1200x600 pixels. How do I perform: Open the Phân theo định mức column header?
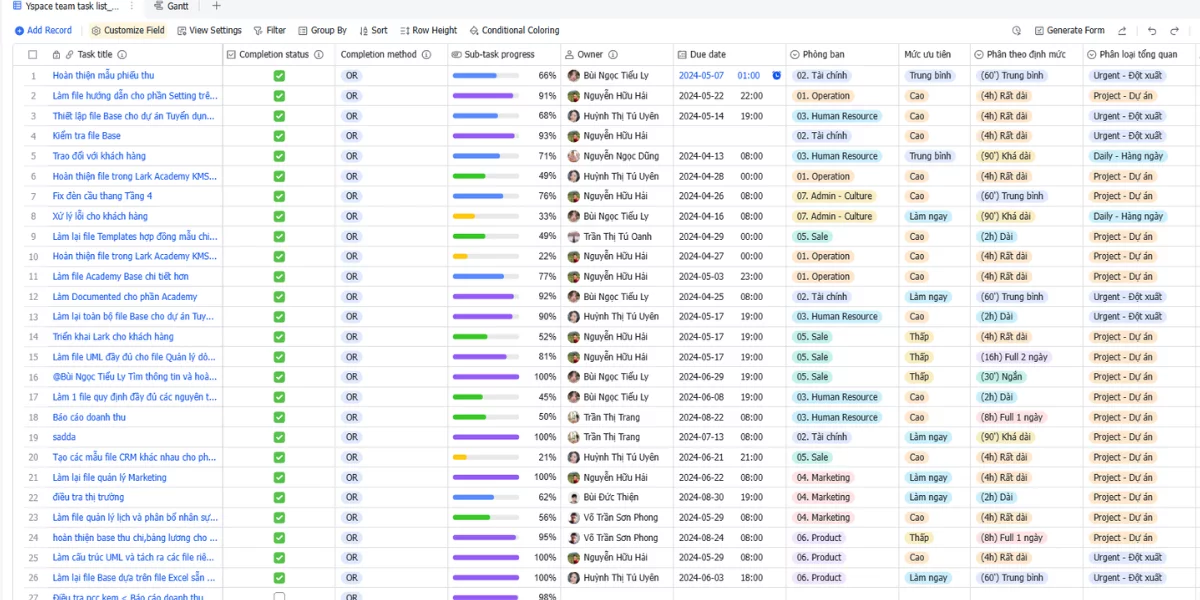coord(1026,55)
